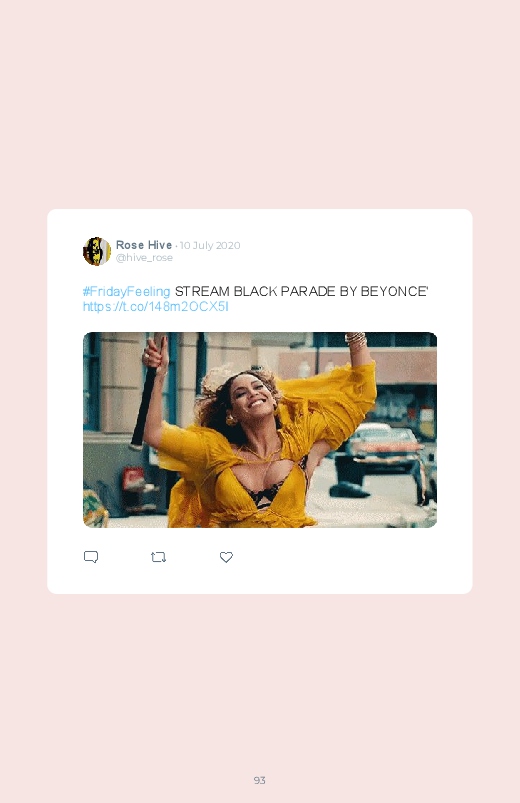Image resolution: width=520 pixels, height=803 pixels.
Task: Click the pink background above the tweet card
Action: tap(260, 102)
